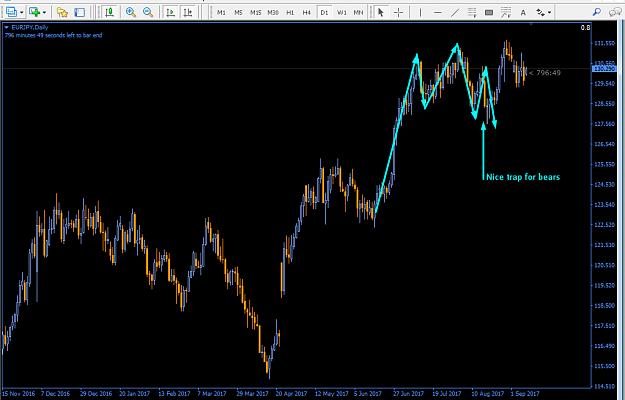Click the 27 Jun 2017 date label

(x=409, y=394)
